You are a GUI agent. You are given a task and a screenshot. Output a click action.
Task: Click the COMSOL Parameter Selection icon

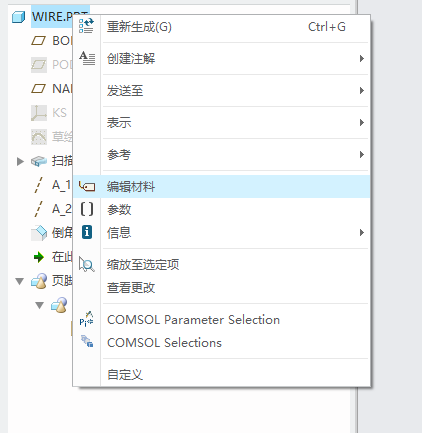click(x=87, y=319)
